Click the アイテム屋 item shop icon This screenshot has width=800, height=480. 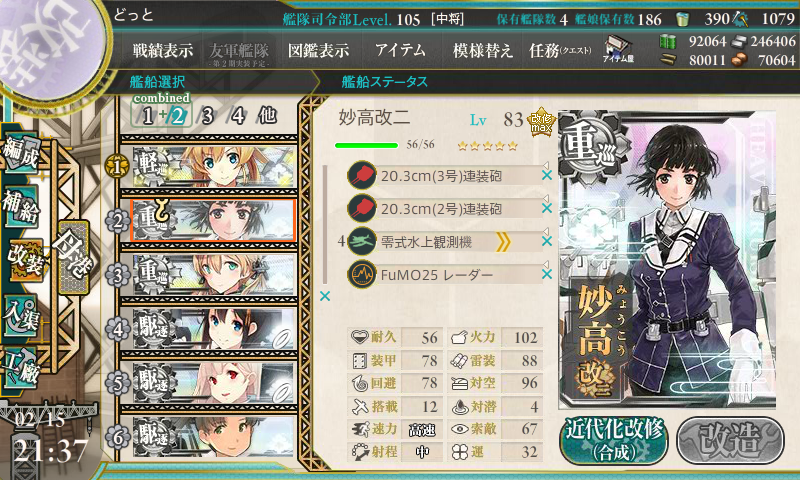[618, 50]
